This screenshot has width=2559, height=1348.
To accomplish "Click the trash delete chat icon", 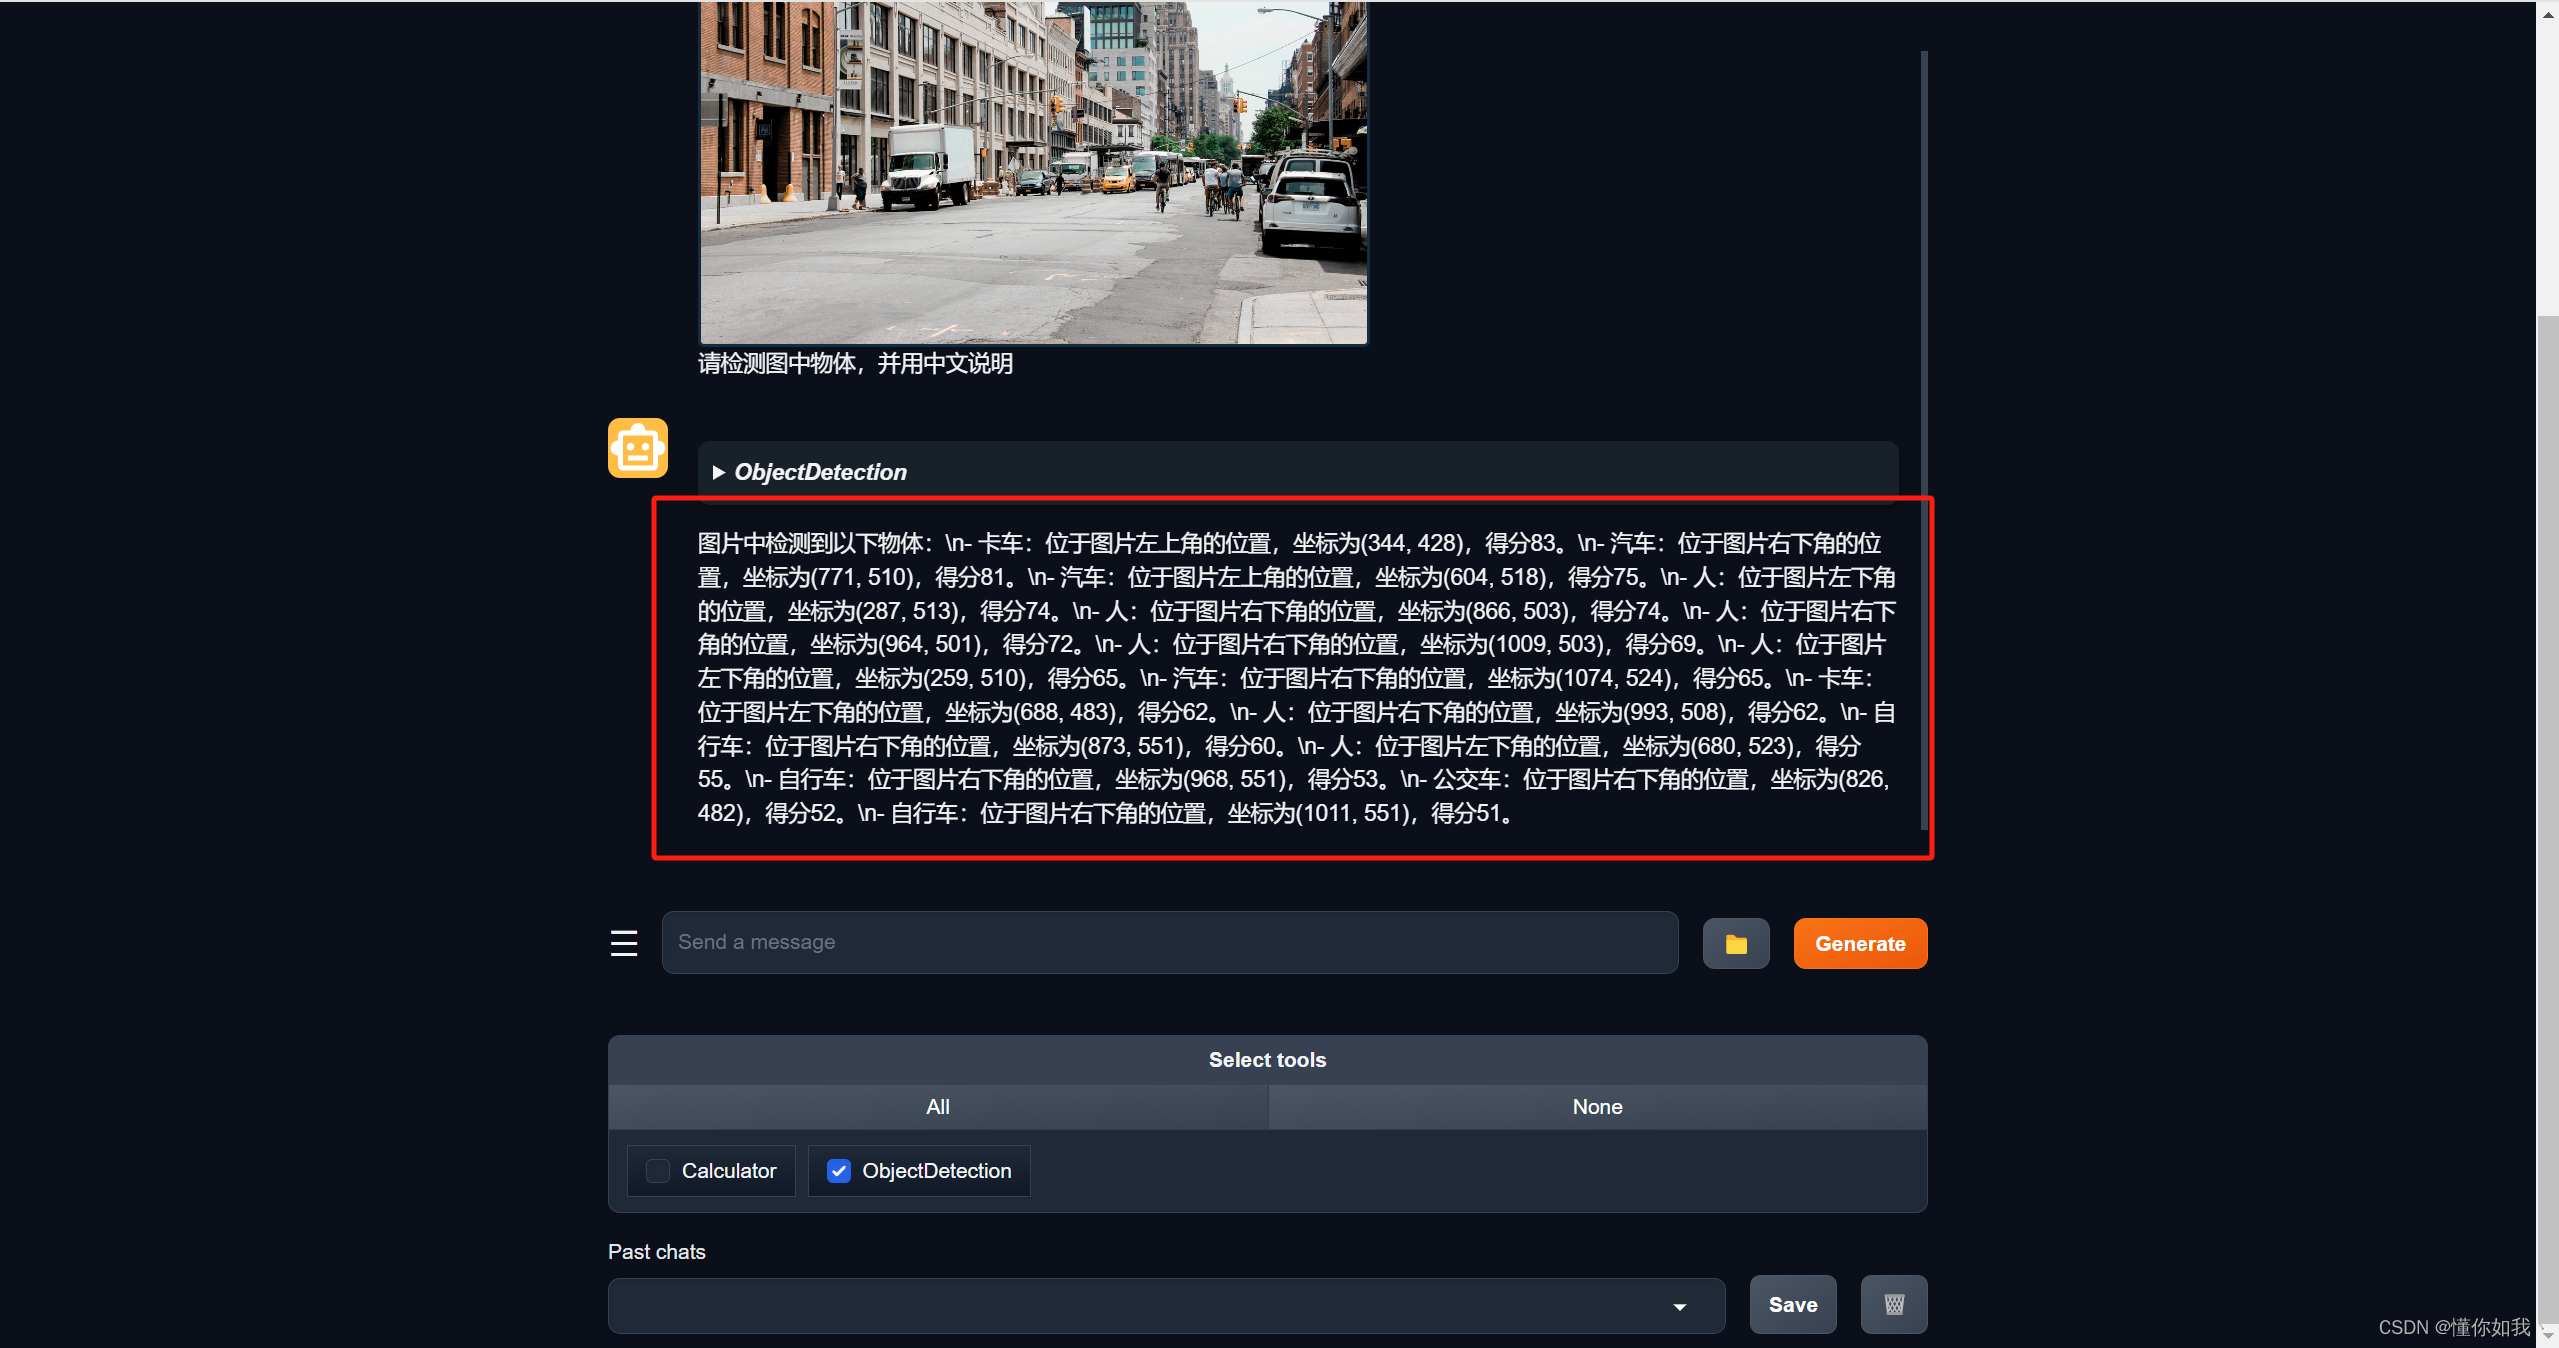I will click(1894, 1304).
